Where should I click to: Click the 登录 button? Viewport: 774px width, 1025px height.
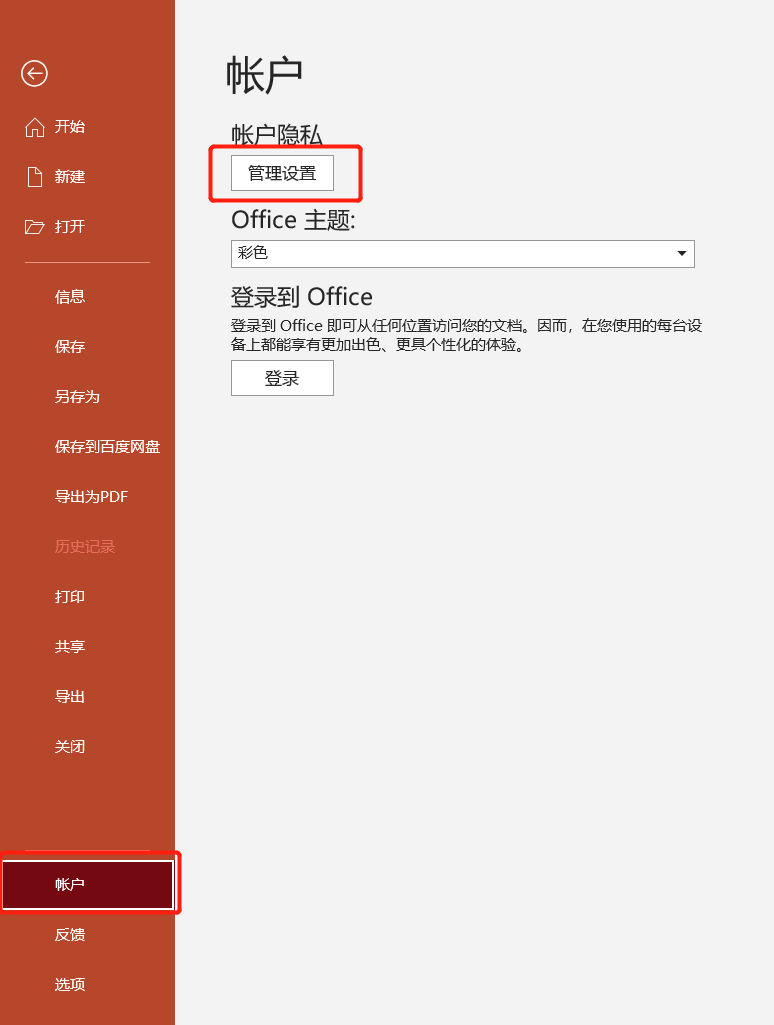point(282,378)
